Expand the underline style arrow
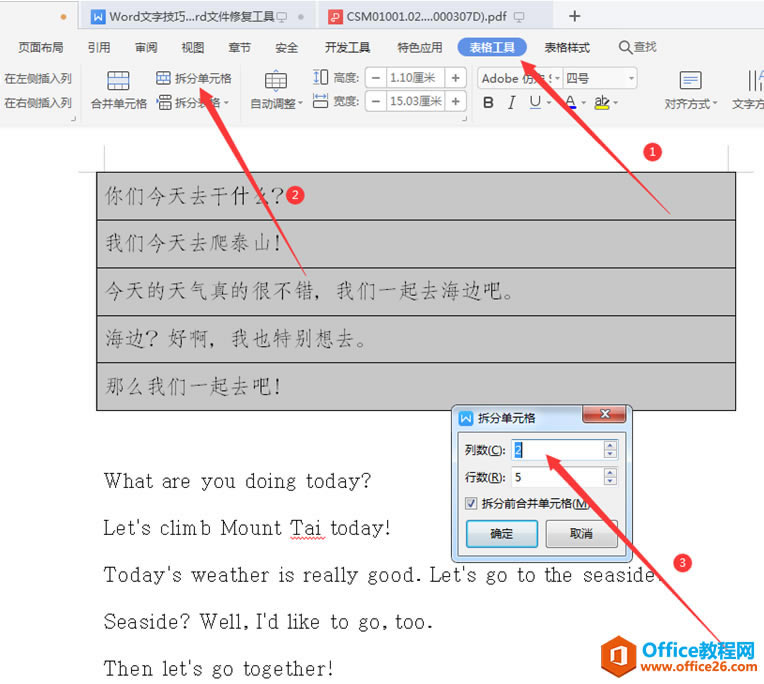The height and width of the screenshot is (684, 764). tap(549, 103)
